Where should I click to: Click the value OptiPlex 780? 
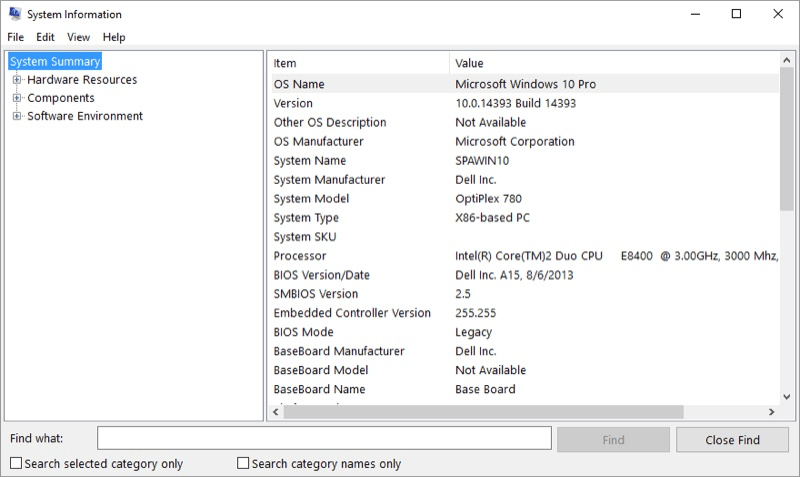pyautogui.click(x=488, y=198)
